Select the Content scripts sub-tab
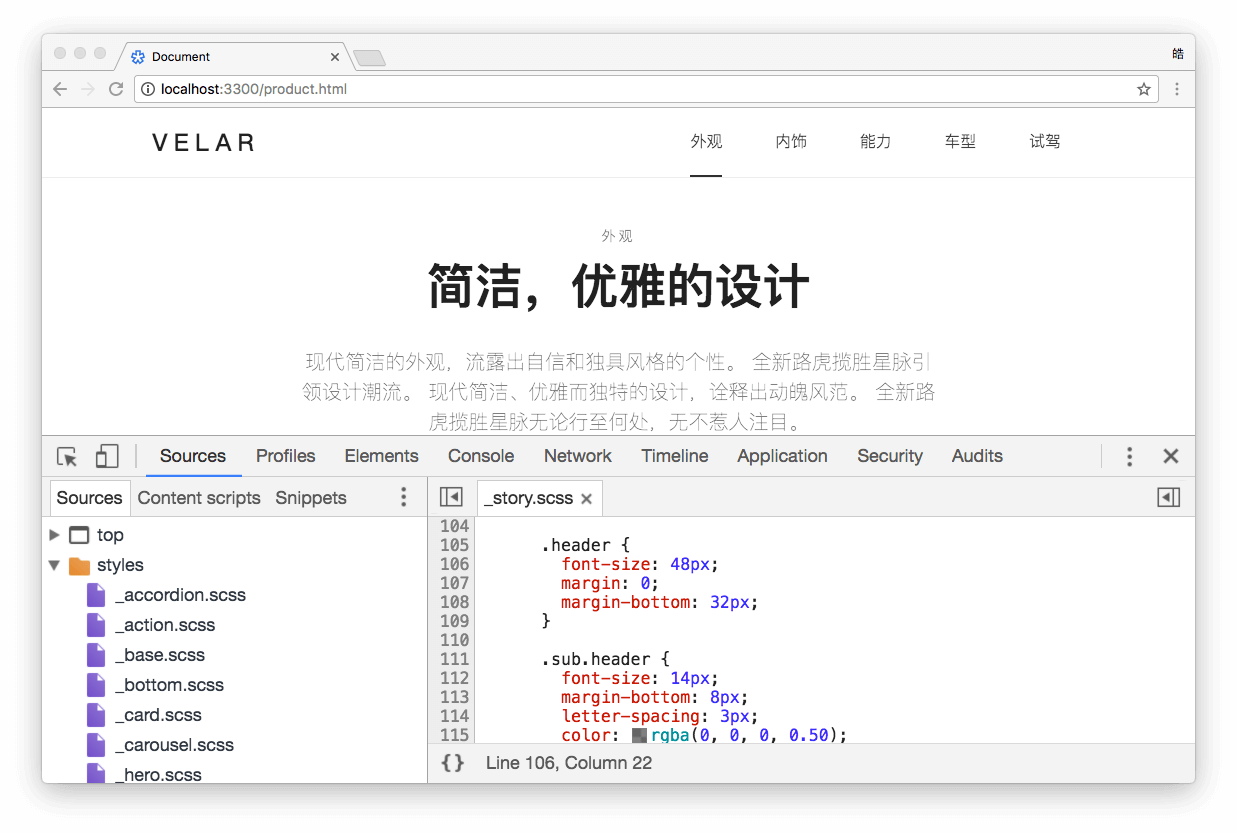 coord(199,498)
